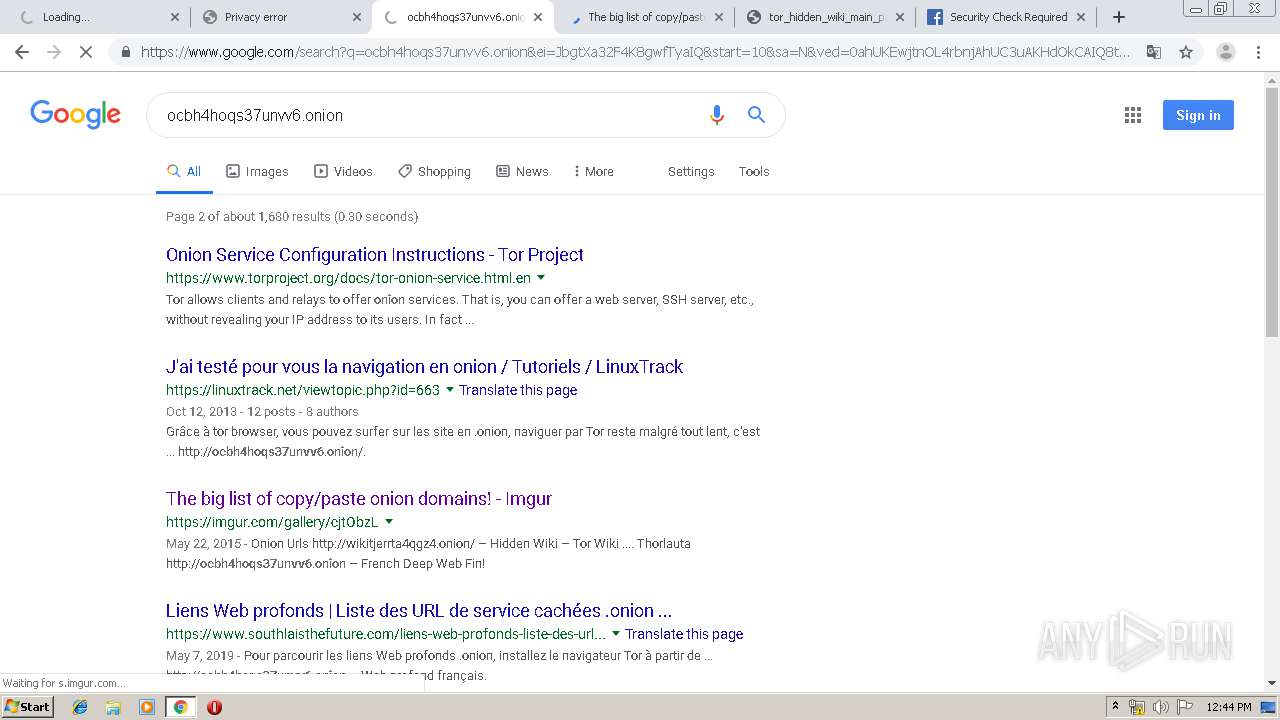Open Onion Service Configuration Instructions result
Image resolution: width=1280 pixels, height=720 pixels.
375,255
